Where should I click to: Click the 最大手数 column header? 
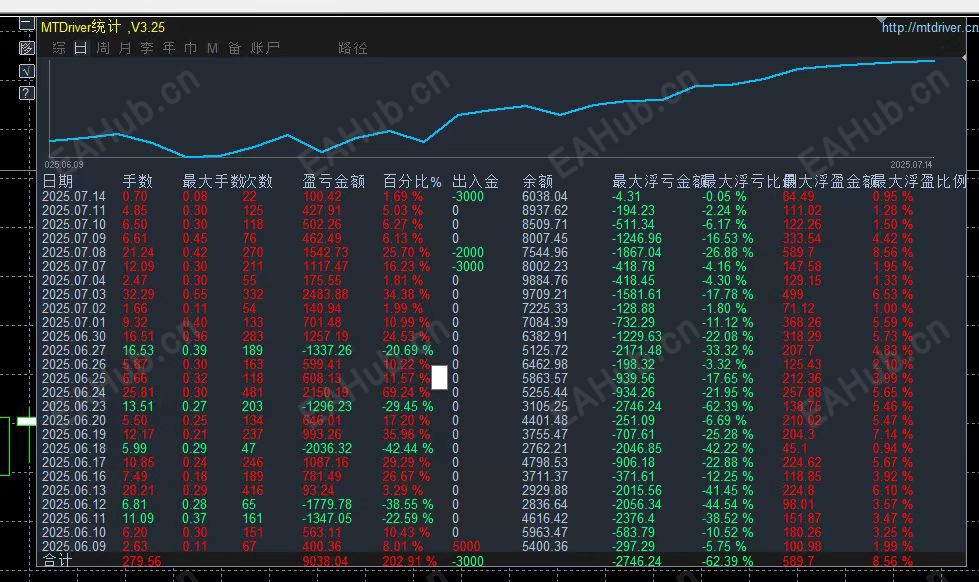[x=212, y=181]
